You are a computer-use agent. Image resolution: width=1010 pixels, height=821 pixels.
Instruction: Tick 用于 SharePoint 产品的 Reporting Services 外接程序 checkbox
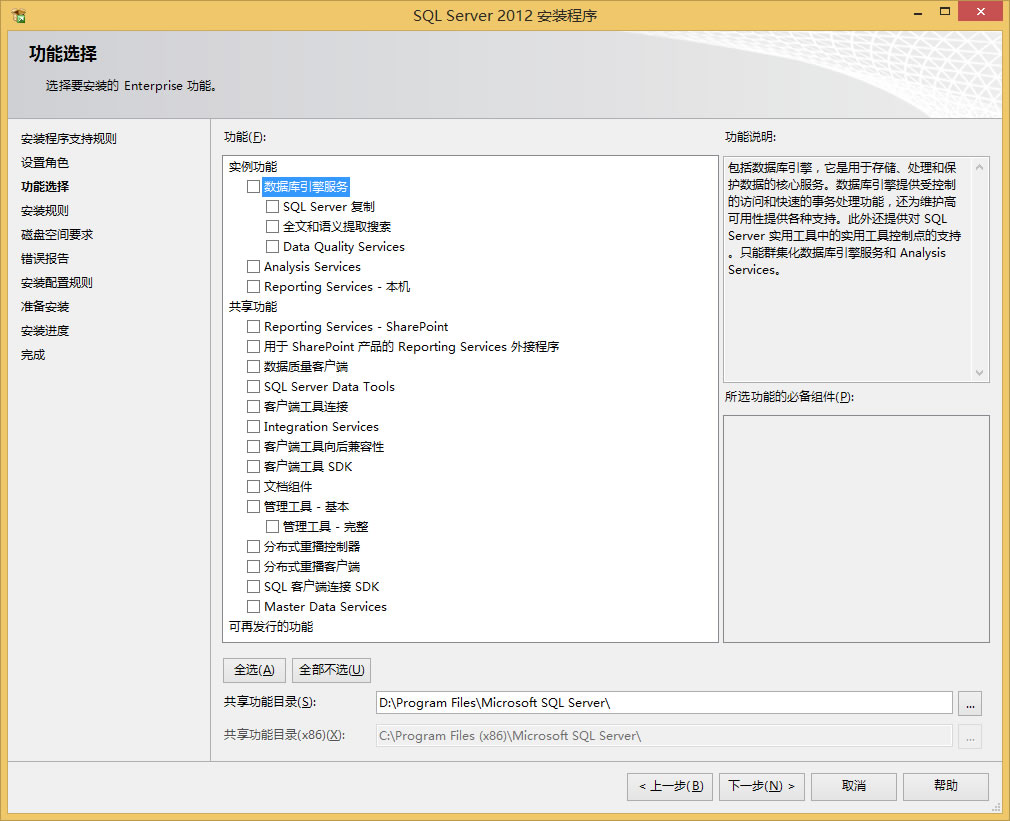[x=253, y=346]
